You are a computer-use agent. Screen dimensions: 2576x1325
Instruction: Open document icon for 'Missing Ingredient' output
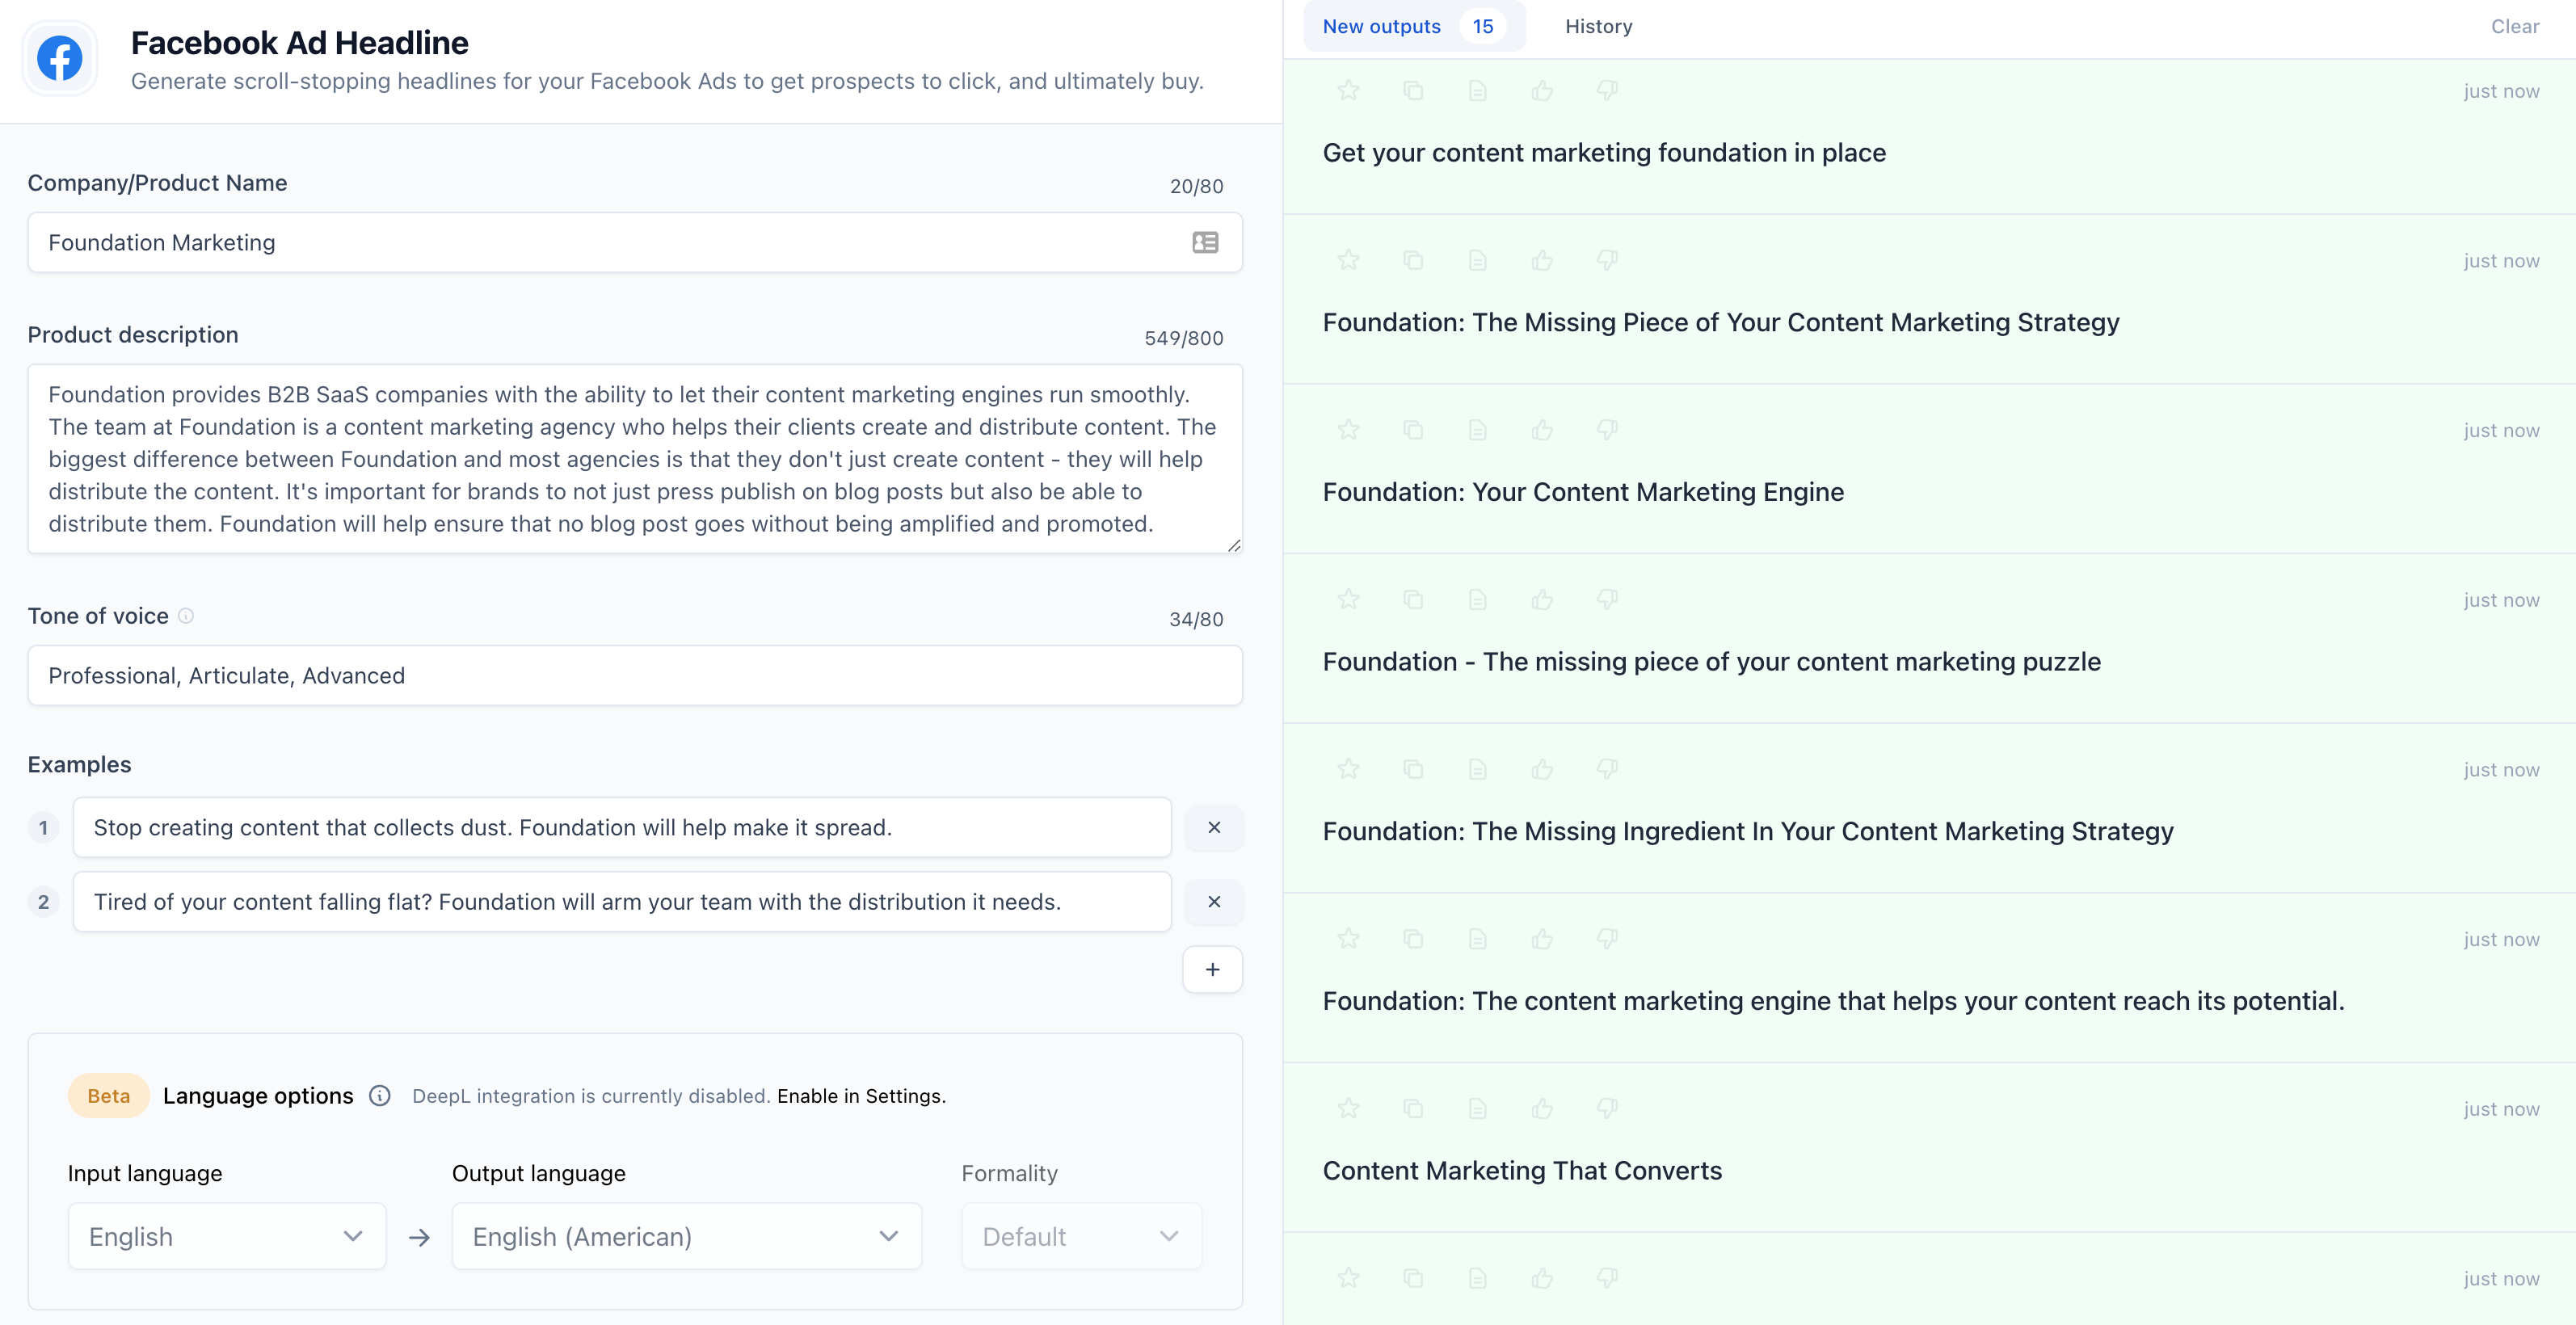(1477, 769)
